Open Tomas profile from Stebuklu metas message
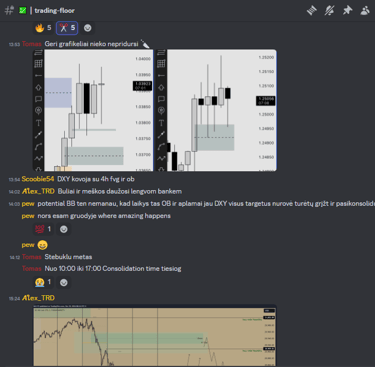The image size is (375, 367). (x=32, y=257)
